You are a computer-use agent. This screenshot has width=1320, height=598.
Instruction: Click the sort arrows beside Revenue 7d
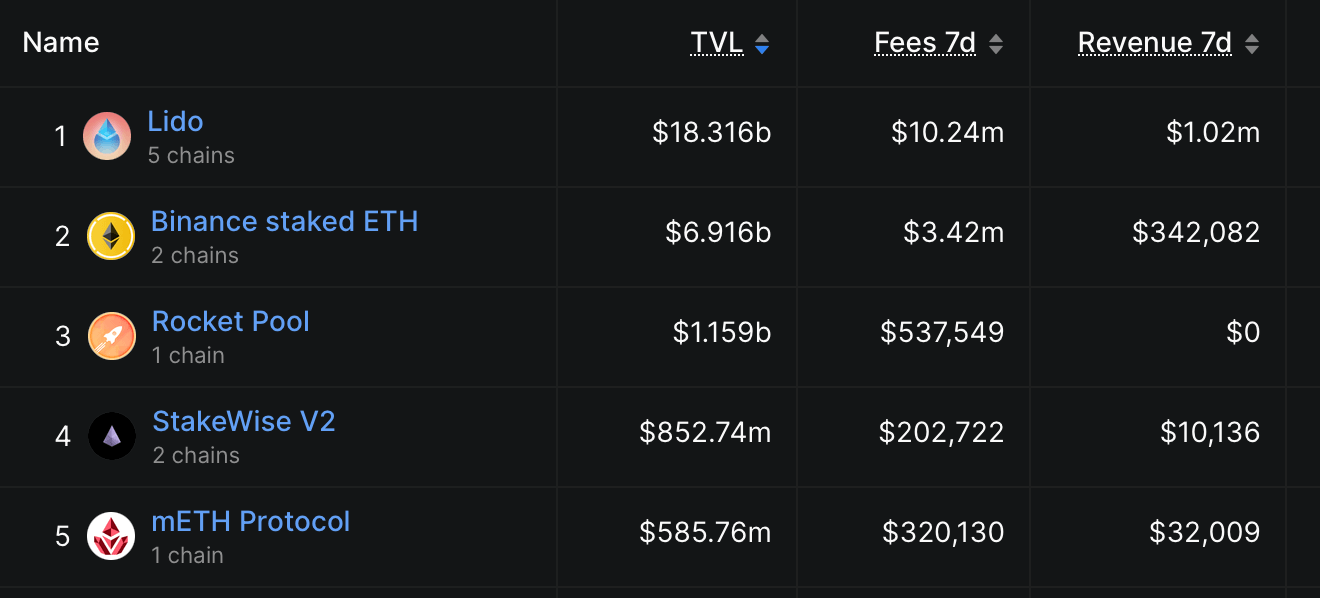pos(1251,43)
